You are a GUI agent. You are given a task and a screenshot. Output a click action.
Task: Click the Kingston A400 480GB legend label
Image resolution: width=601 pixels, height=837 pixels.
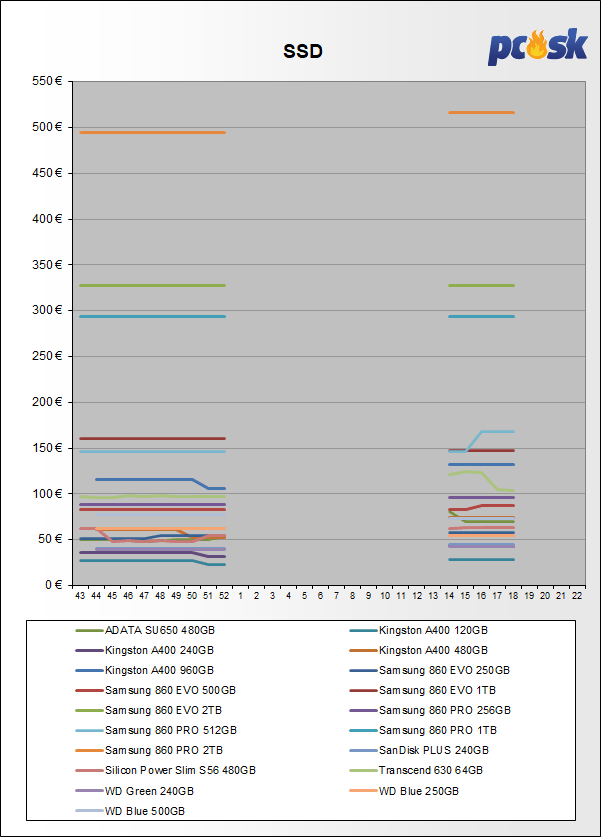click(x=427, y=650)
